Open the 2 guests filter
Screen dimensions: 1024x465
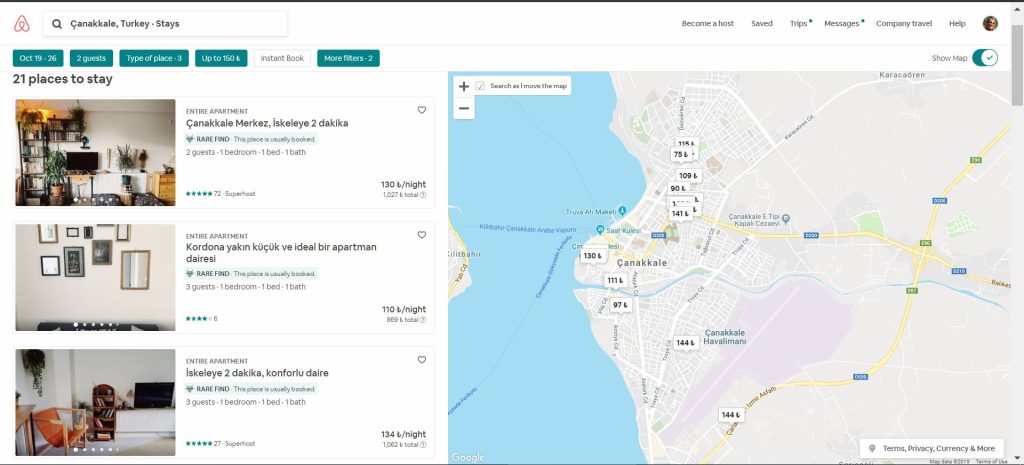[93, 58]
